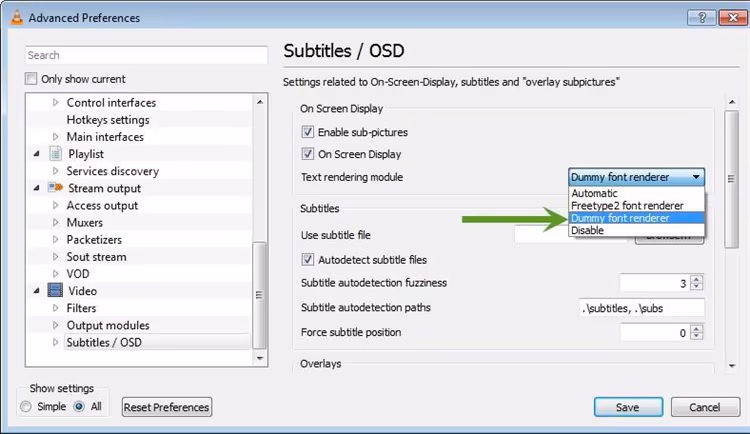Choose Automatic in the renderer list
This screenshot has width=750, height=434.
point(637,193)
